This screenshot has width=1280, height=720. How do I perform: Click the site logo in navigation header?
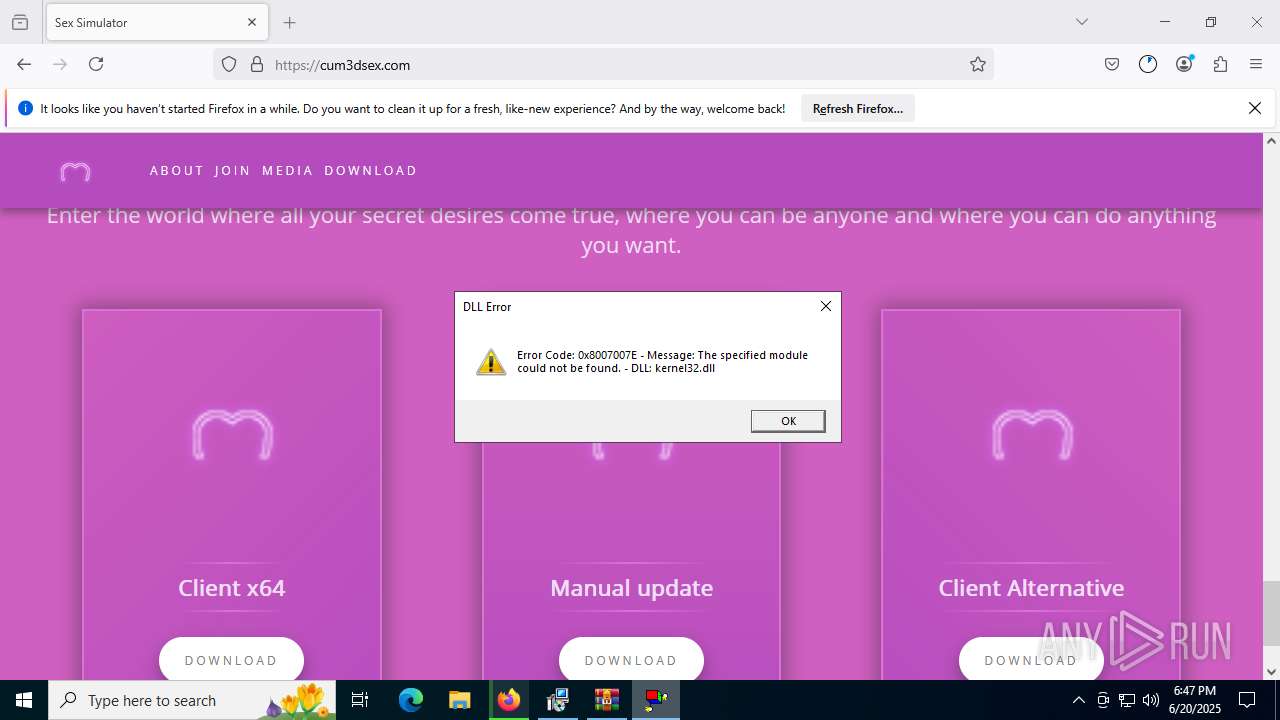coord(75,172)
